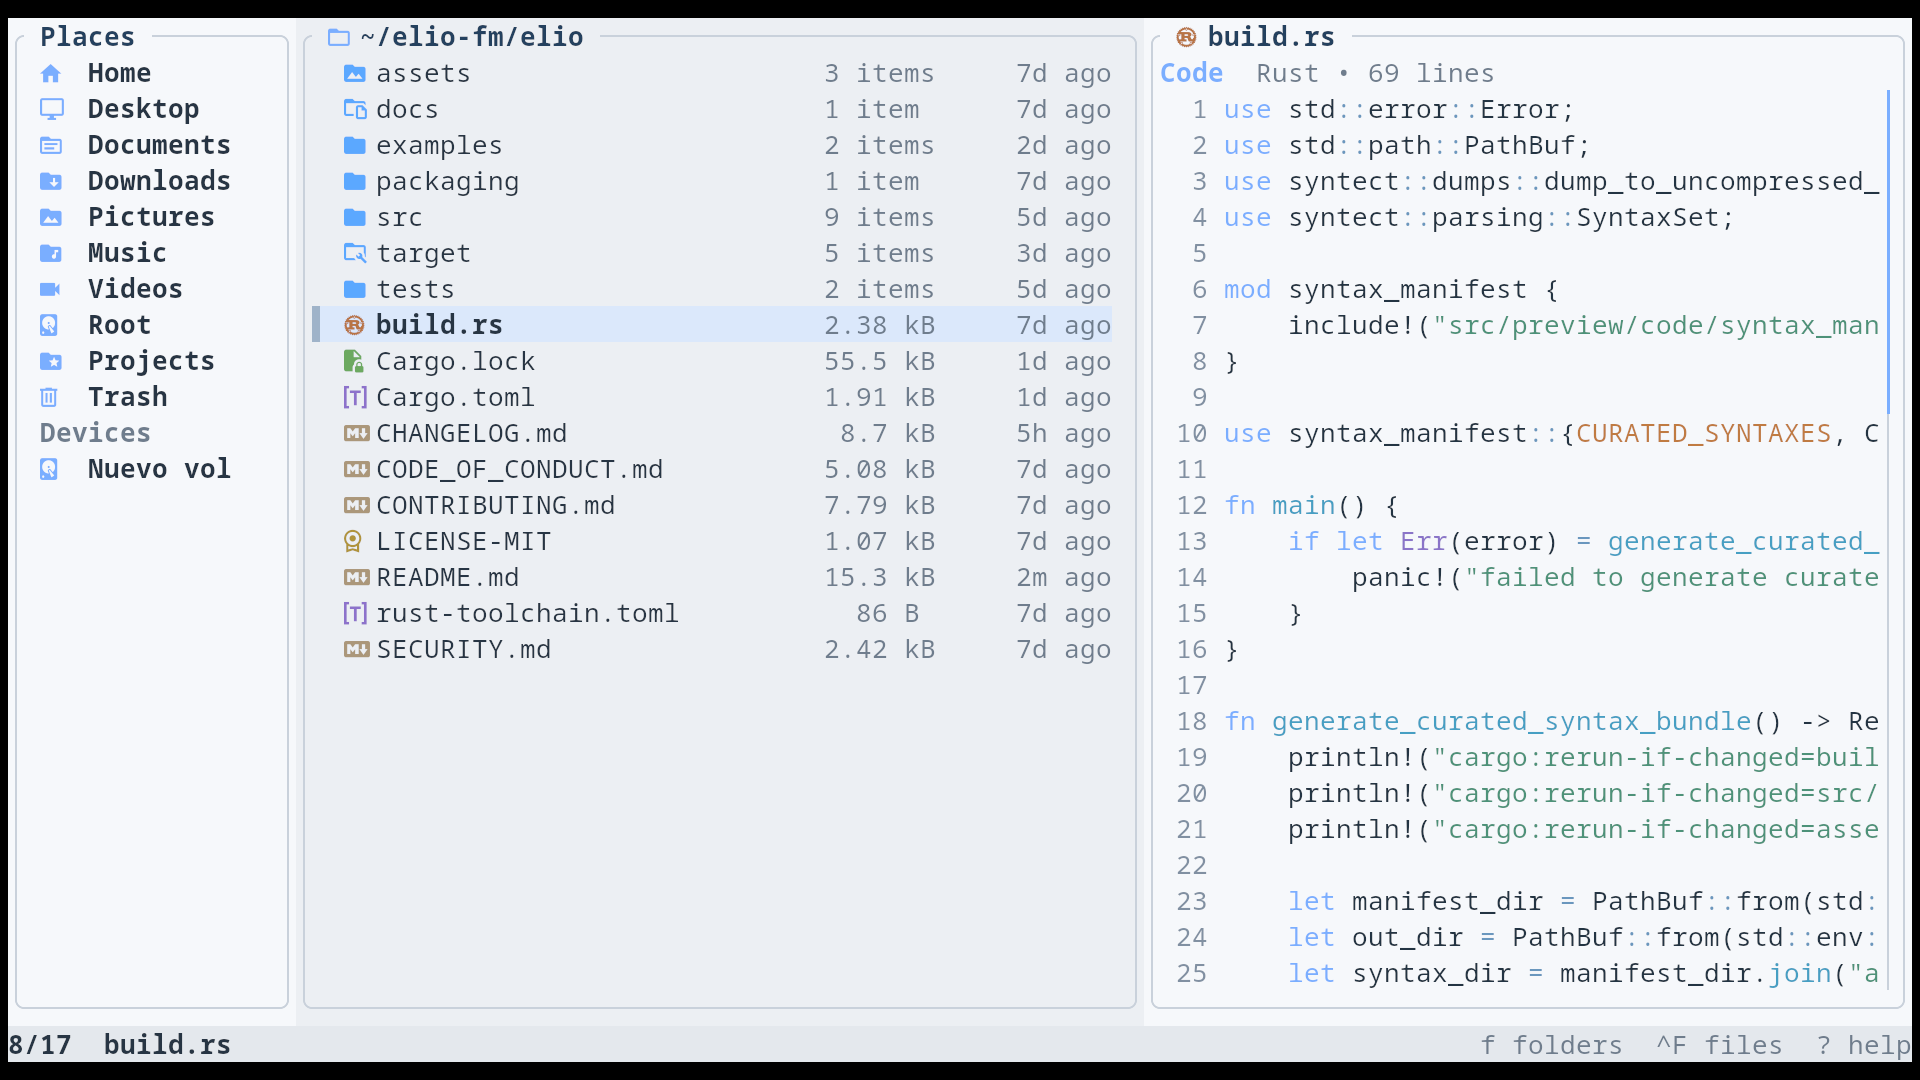Select the README.md file name

coord(447,578)
